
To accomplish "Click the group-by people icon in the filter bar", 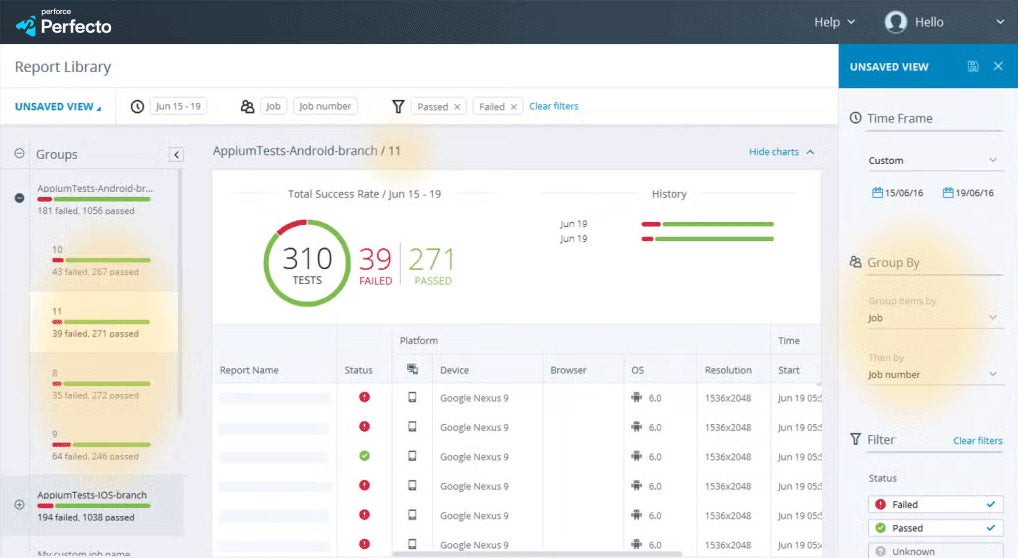I will [x=247, y=107].
